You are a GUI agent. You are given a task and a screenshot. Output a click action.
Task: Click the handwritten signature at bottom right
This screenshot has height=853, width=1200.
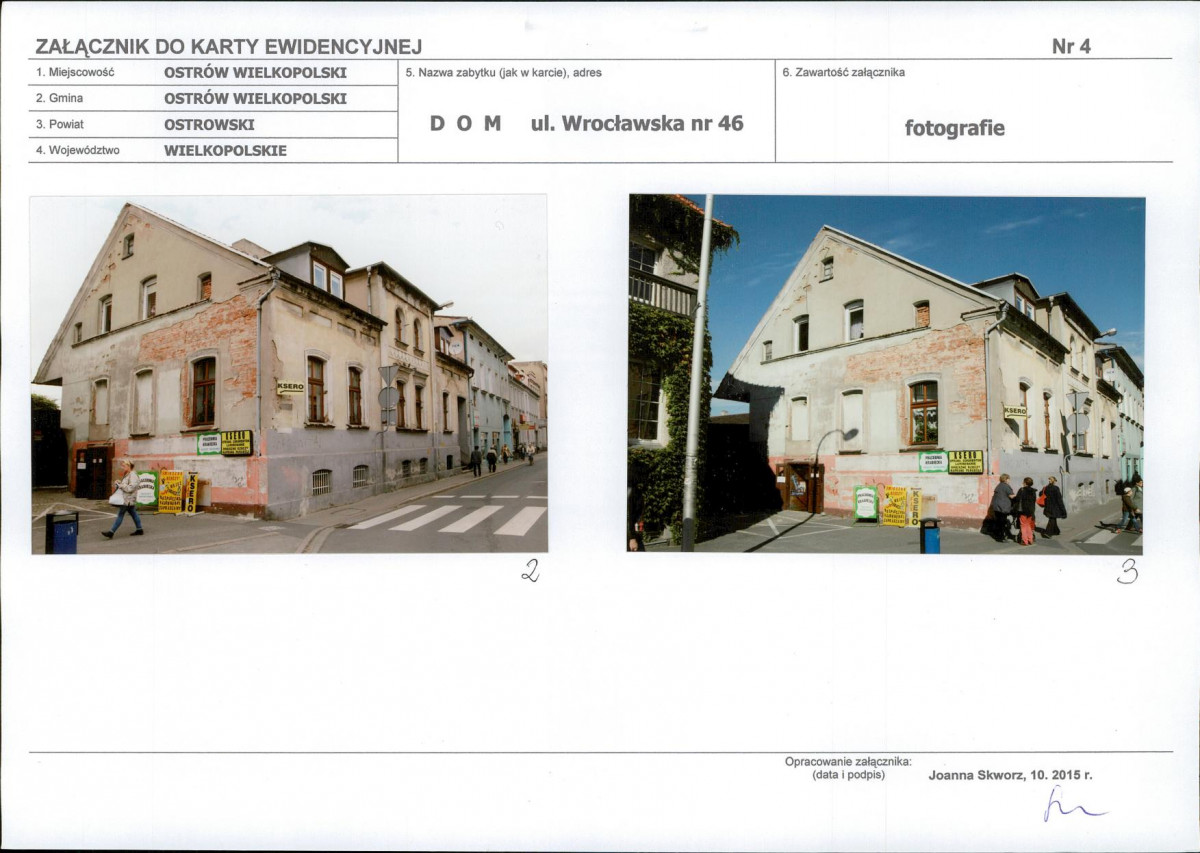(1073, 804)
